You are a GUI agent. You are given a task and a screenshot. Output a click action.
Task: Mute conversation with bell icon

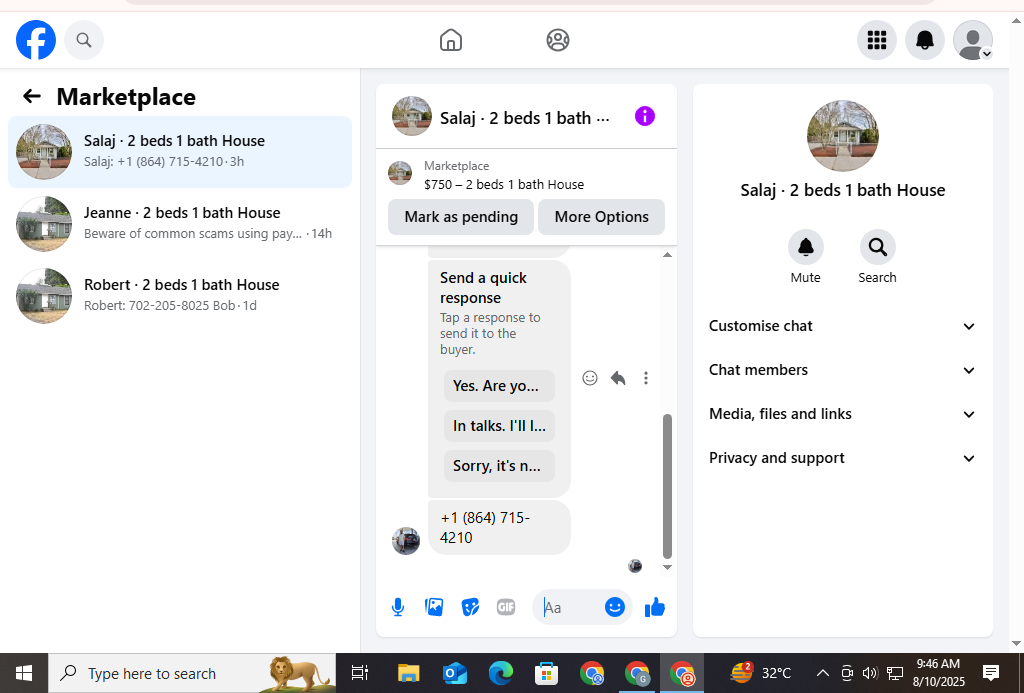click(806, 248)
